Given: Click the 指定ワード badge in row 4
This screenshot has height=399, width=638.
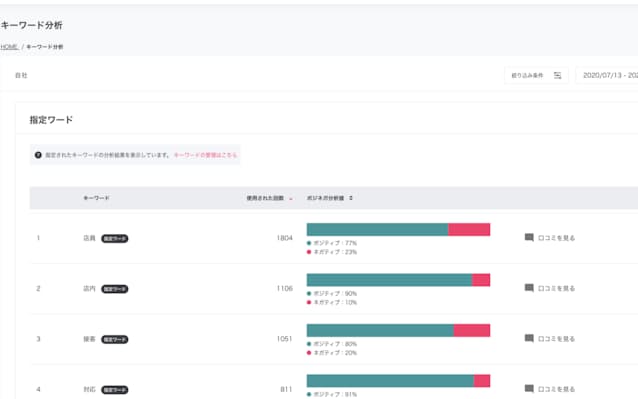Looking at the screenshot, I should tap(115, 390).
